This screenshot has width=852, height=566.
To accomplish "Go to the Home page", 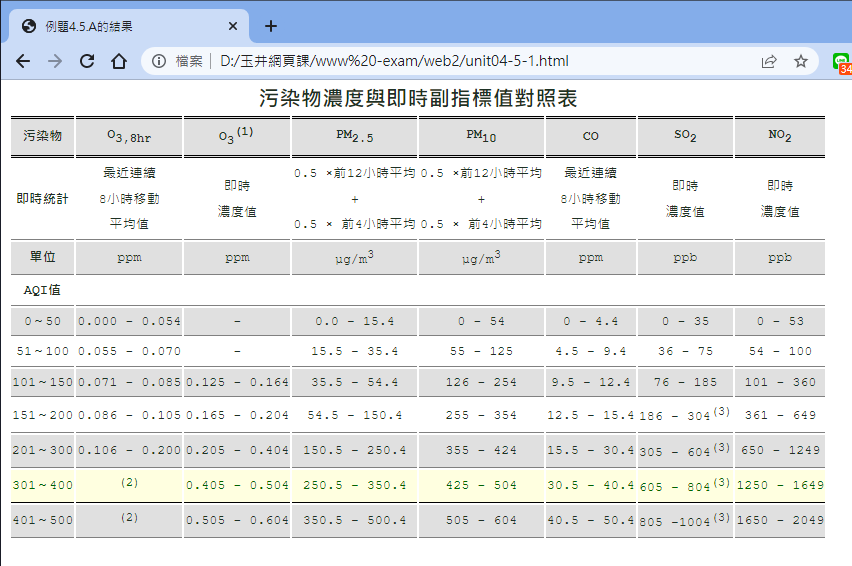I will [118, 61].
